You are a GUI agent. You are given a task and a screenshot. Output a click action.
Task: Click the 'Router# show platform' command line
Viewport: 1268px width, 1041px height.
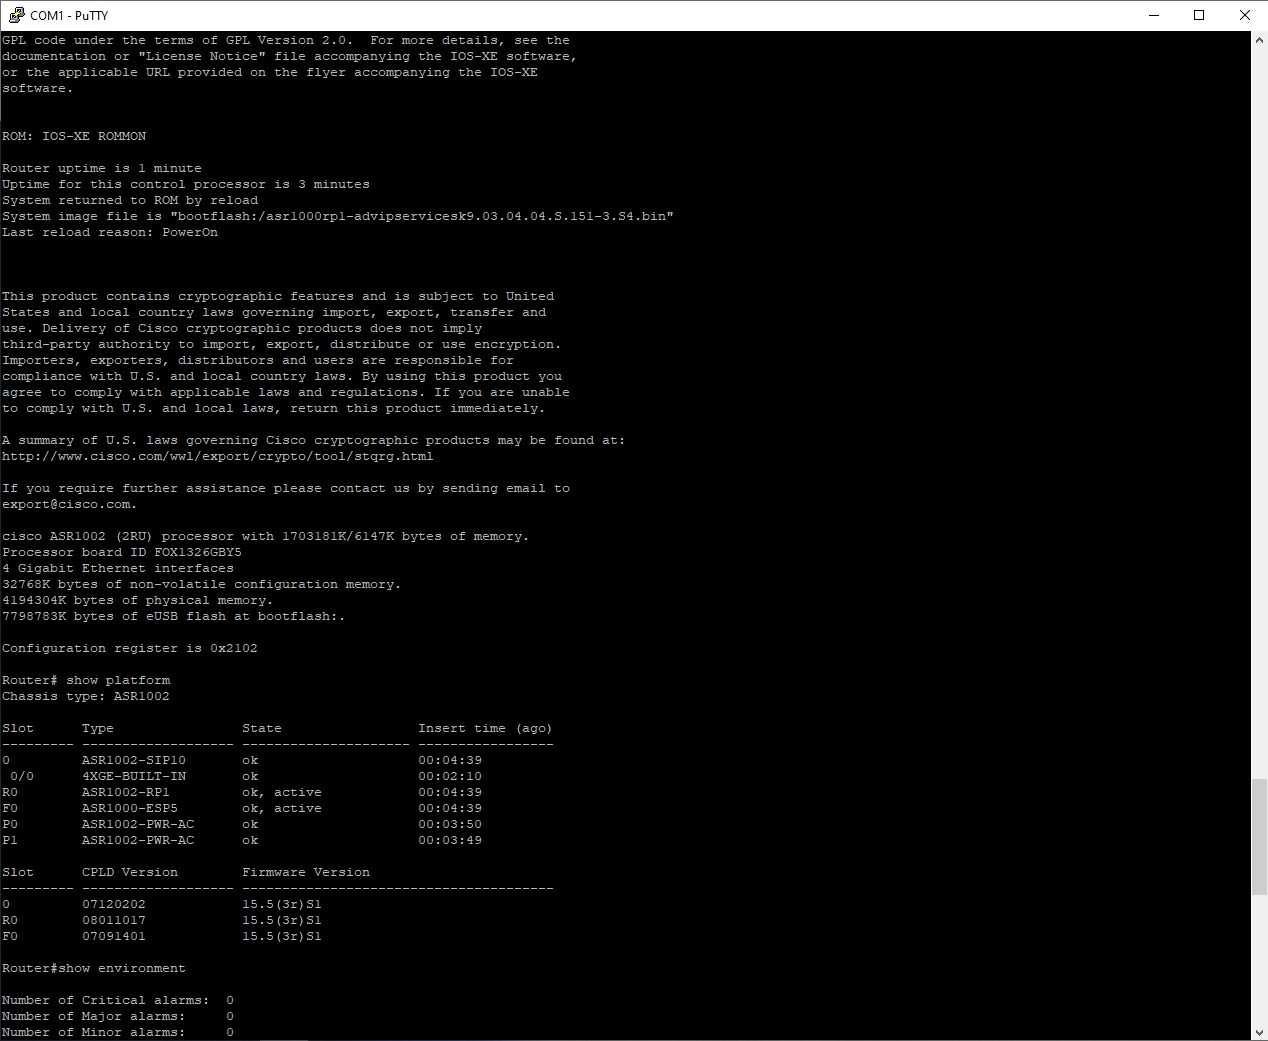pos(86,680)
